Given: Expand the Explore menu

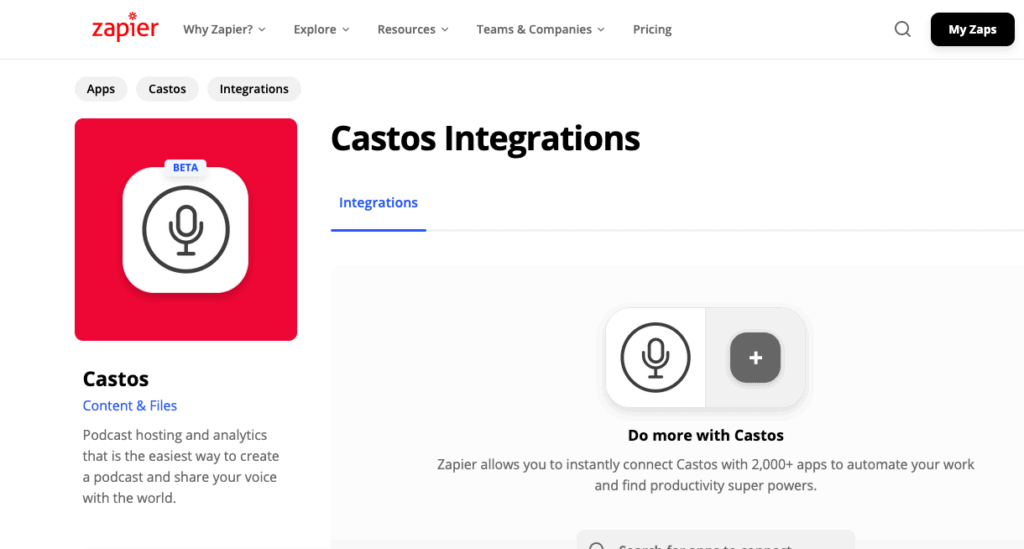Looking at the screenshot, I should click(x=321, y=29).
